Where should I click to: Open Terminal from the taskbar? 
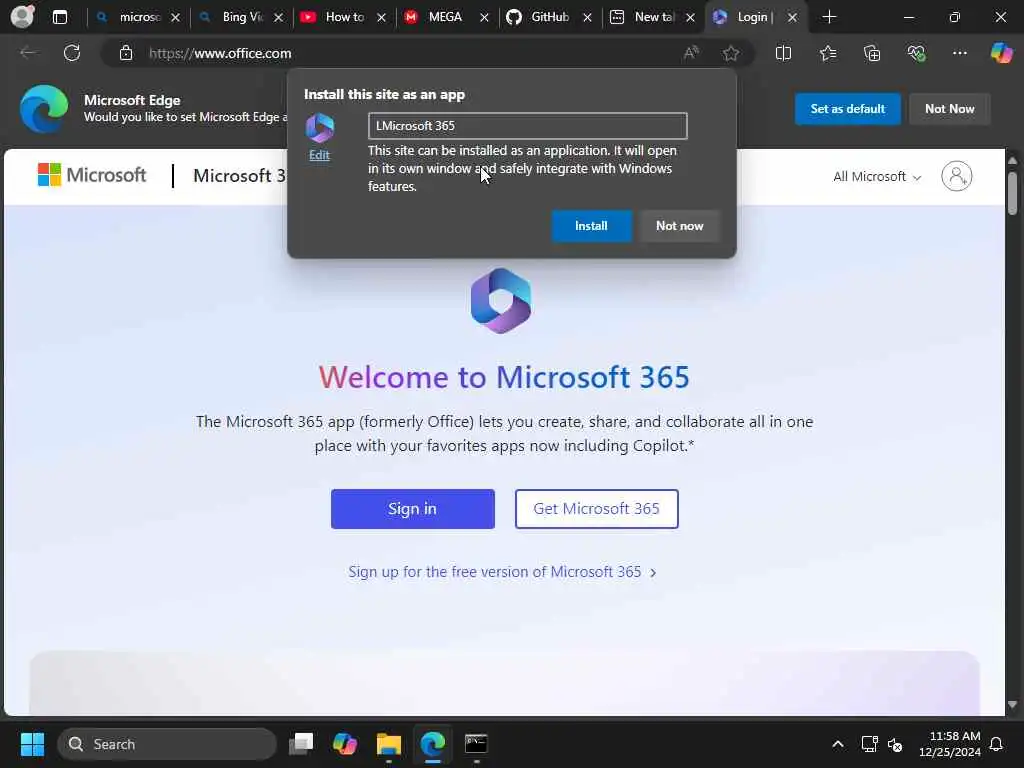(476, 744)
